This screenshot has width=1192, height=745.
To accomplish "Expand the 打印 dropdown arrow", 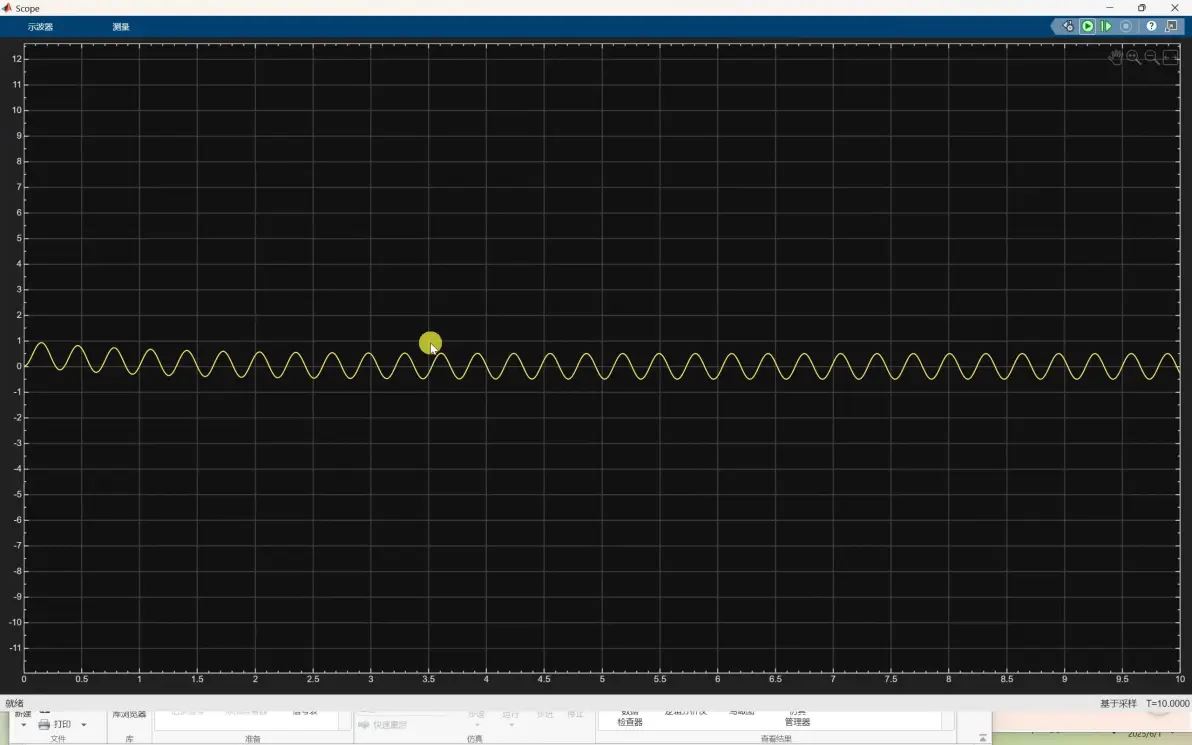I will [x=84, y=725].
